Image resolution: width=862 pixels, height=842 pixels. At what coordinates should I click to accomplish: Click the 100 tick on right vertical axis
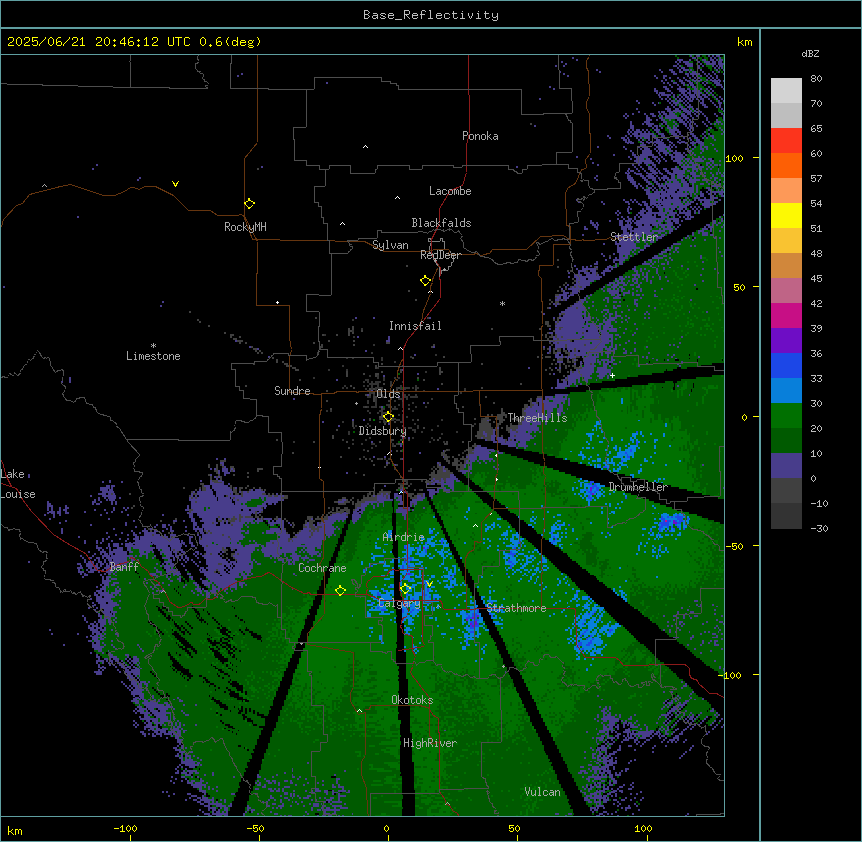coord(734,158)
